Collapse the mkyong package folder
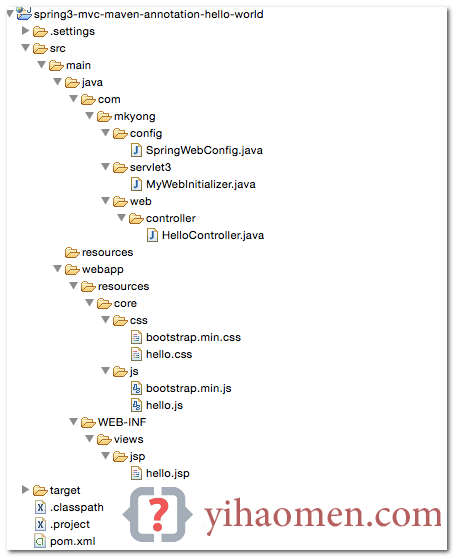The width and height of the screenshot is (454, 557). coord(90,116)
